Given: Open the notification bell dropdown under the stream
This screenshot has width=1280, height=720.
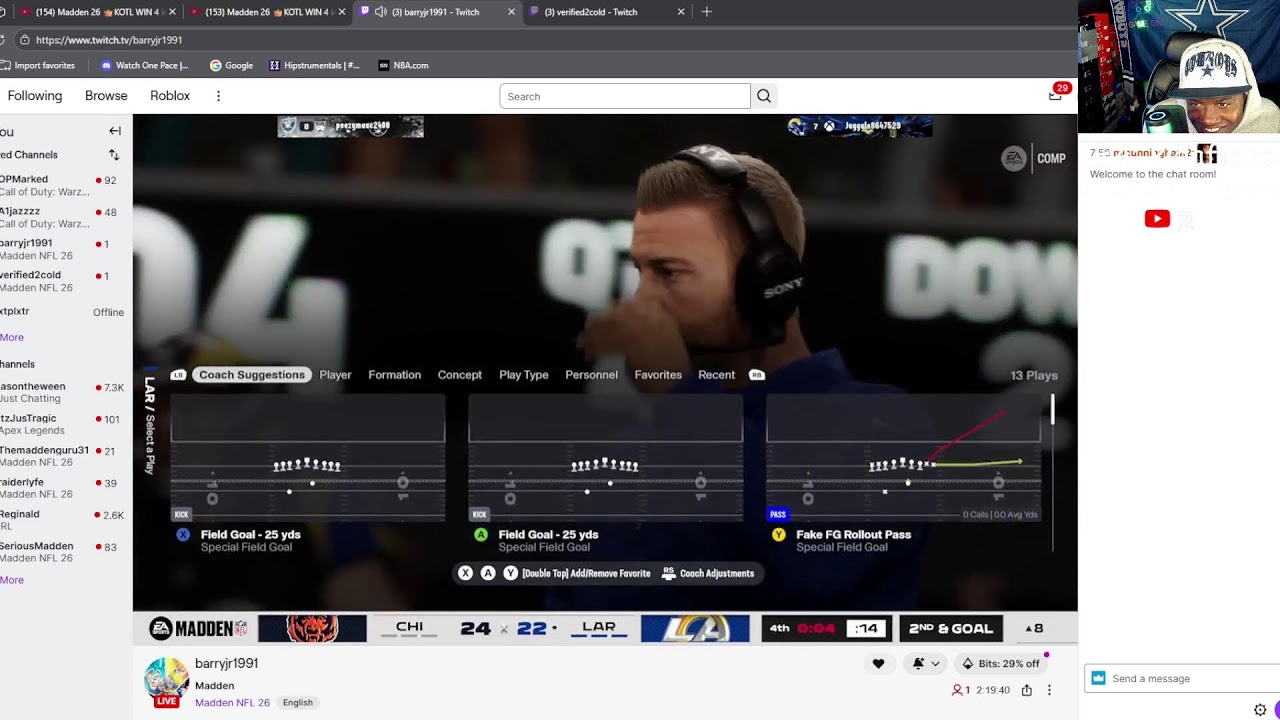Looking at the screenshot, I should (926, 663).
